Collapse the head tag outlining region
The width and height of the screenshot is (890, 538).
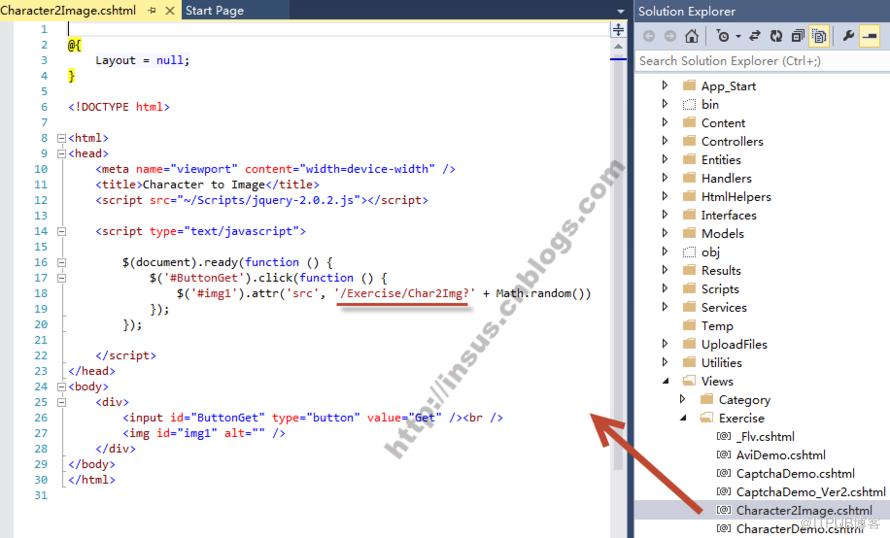61,153
